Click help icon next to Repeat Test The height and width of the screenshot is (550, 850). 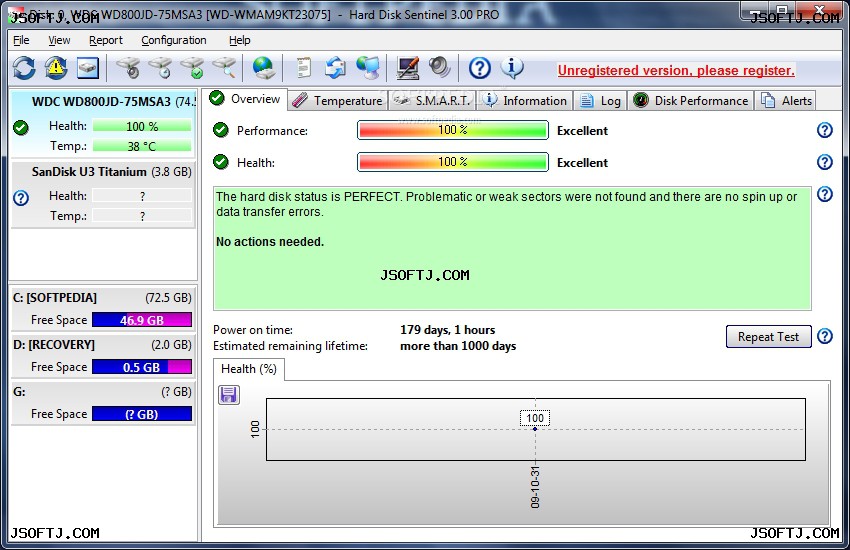click(x=825, y=336)
